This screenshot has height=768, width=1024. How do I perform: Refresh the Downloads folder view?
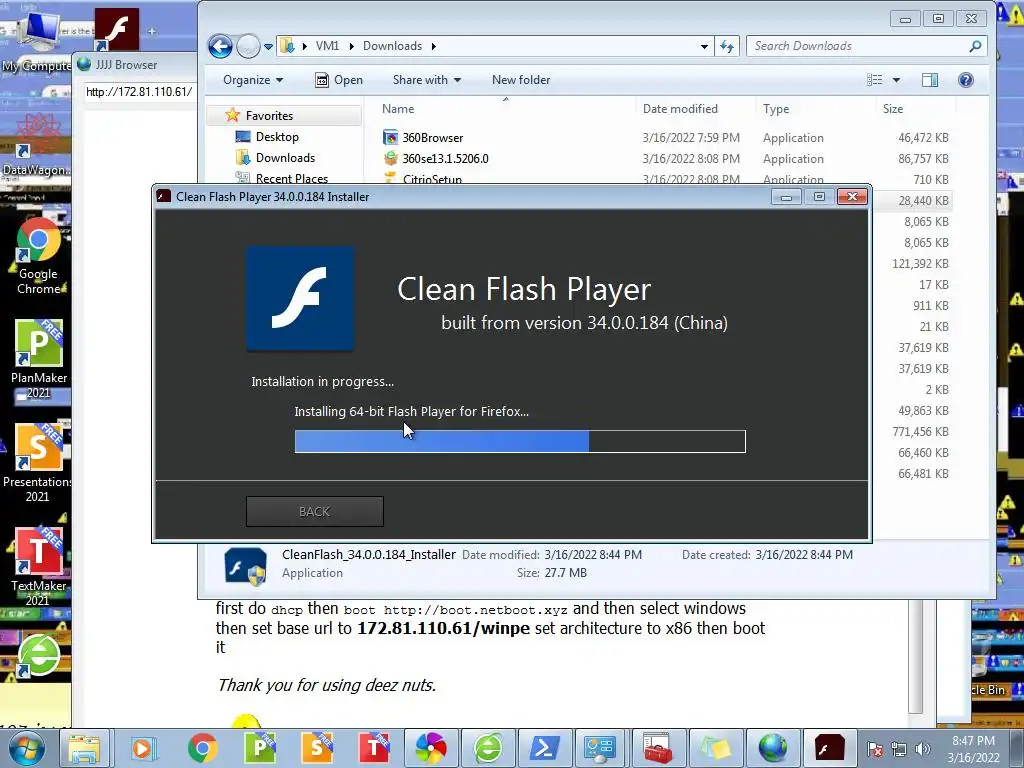[x=726, y=46]
